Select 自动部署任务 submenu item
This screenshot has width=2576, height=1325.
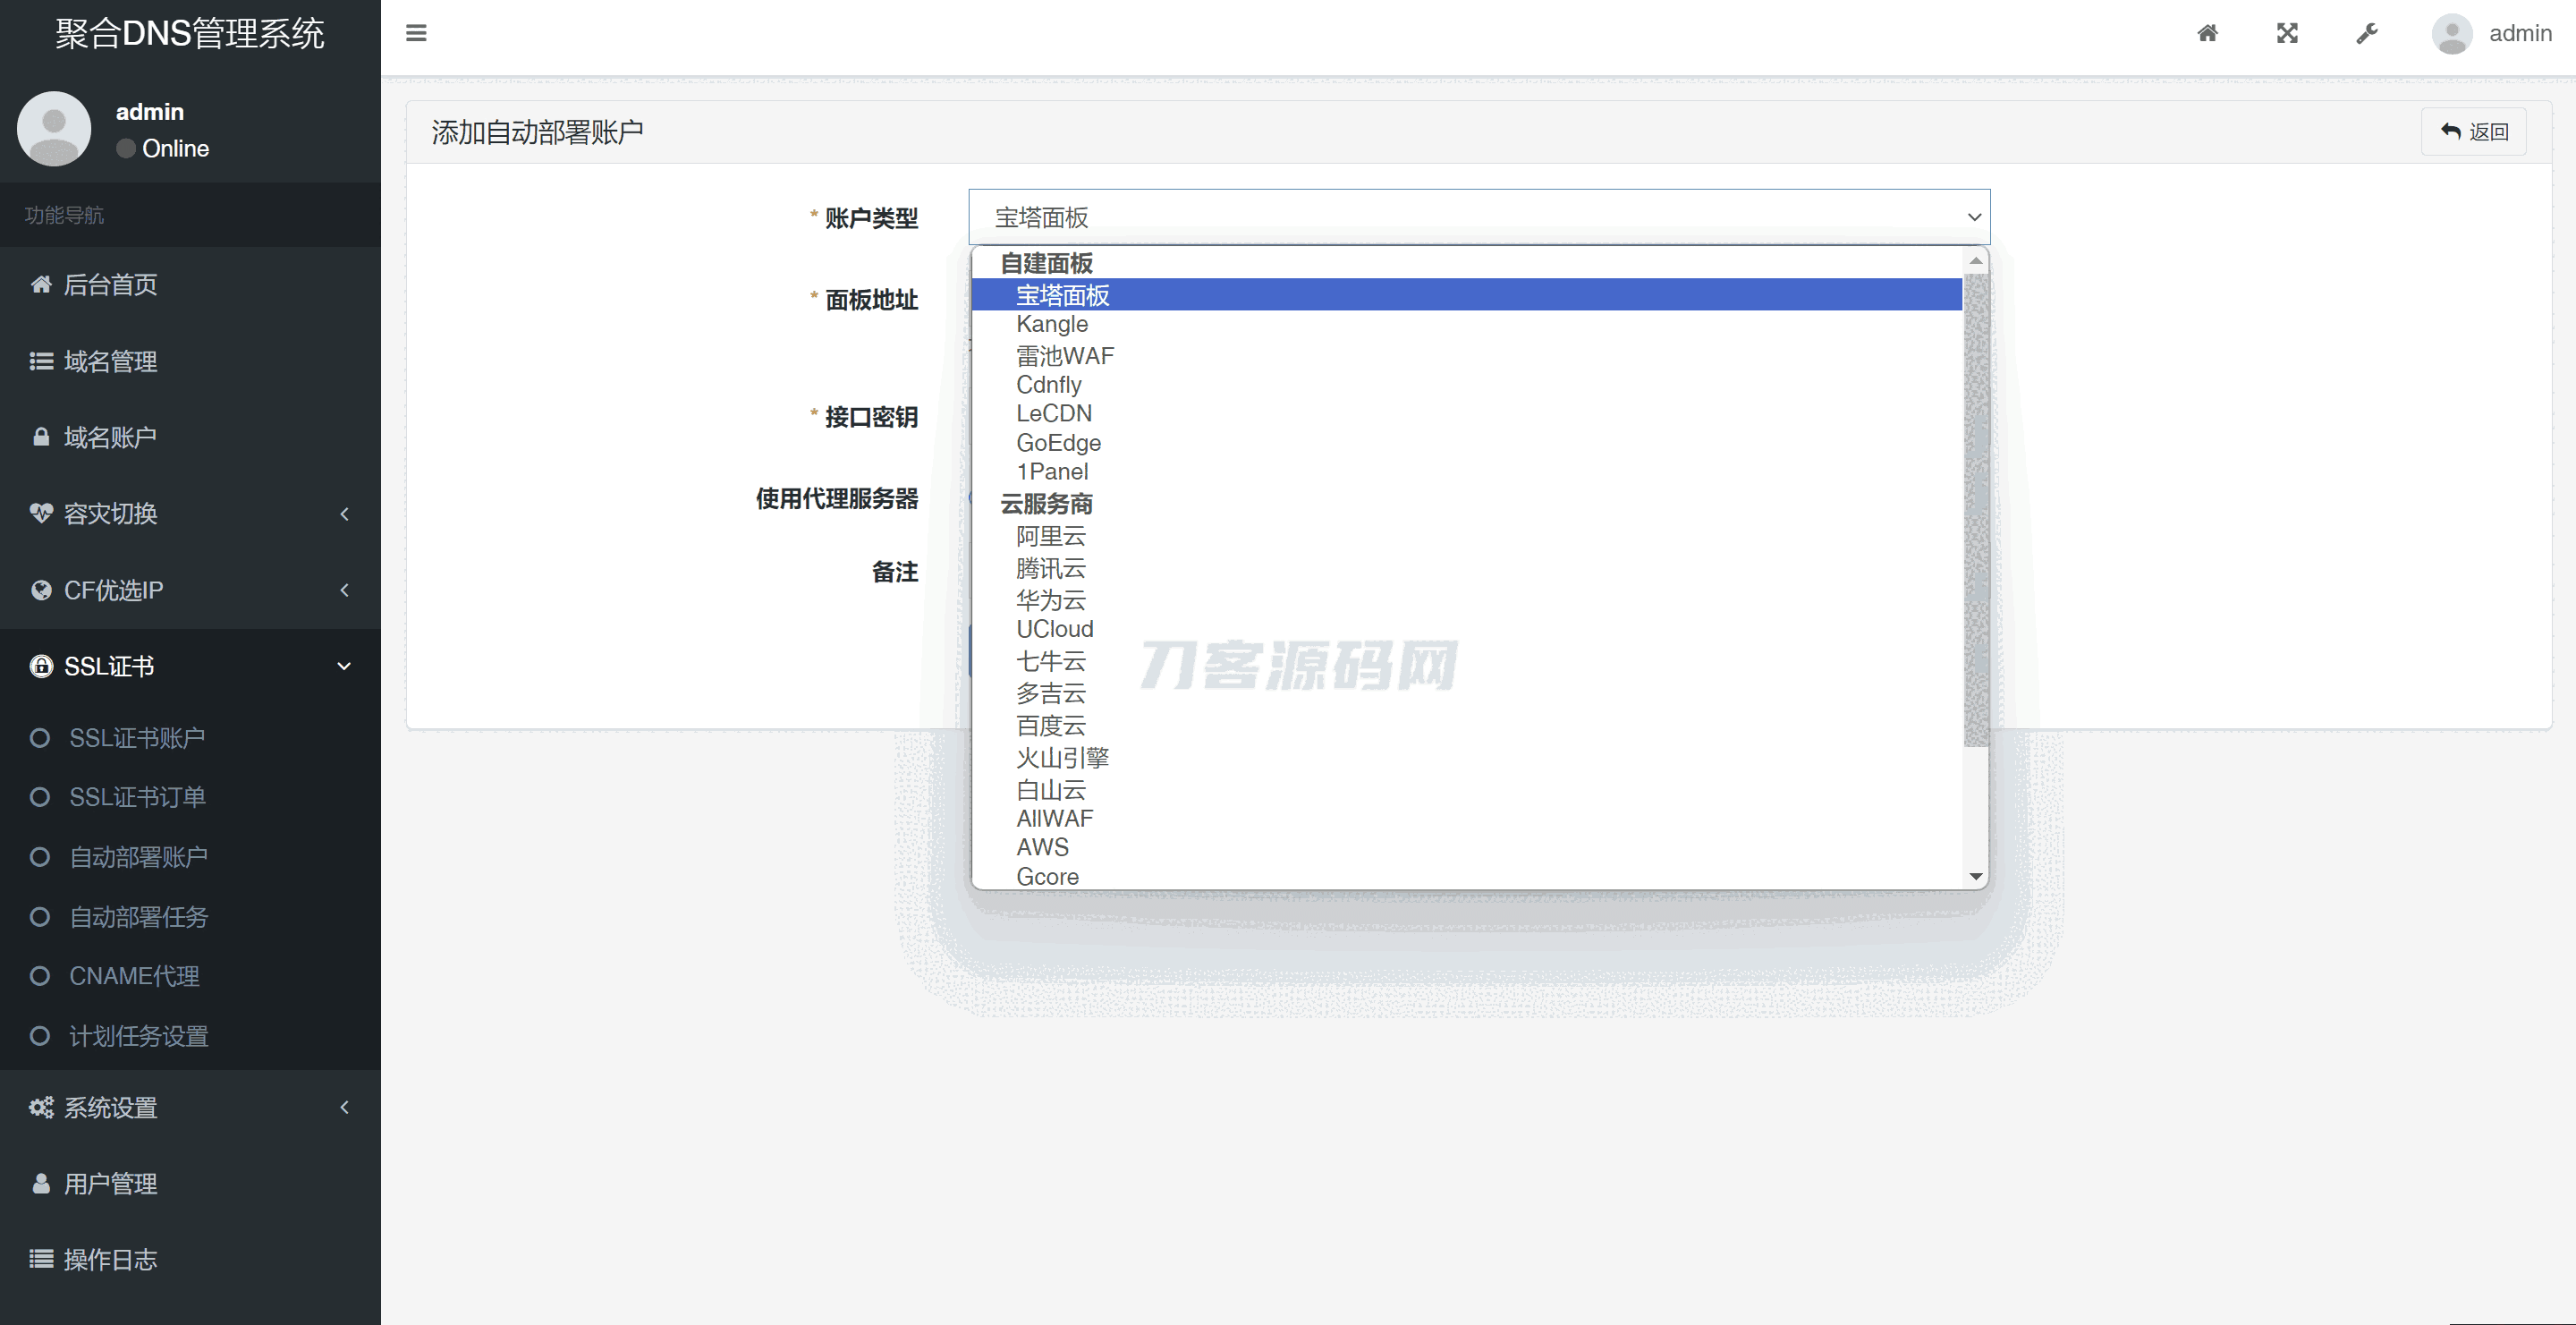138,917
